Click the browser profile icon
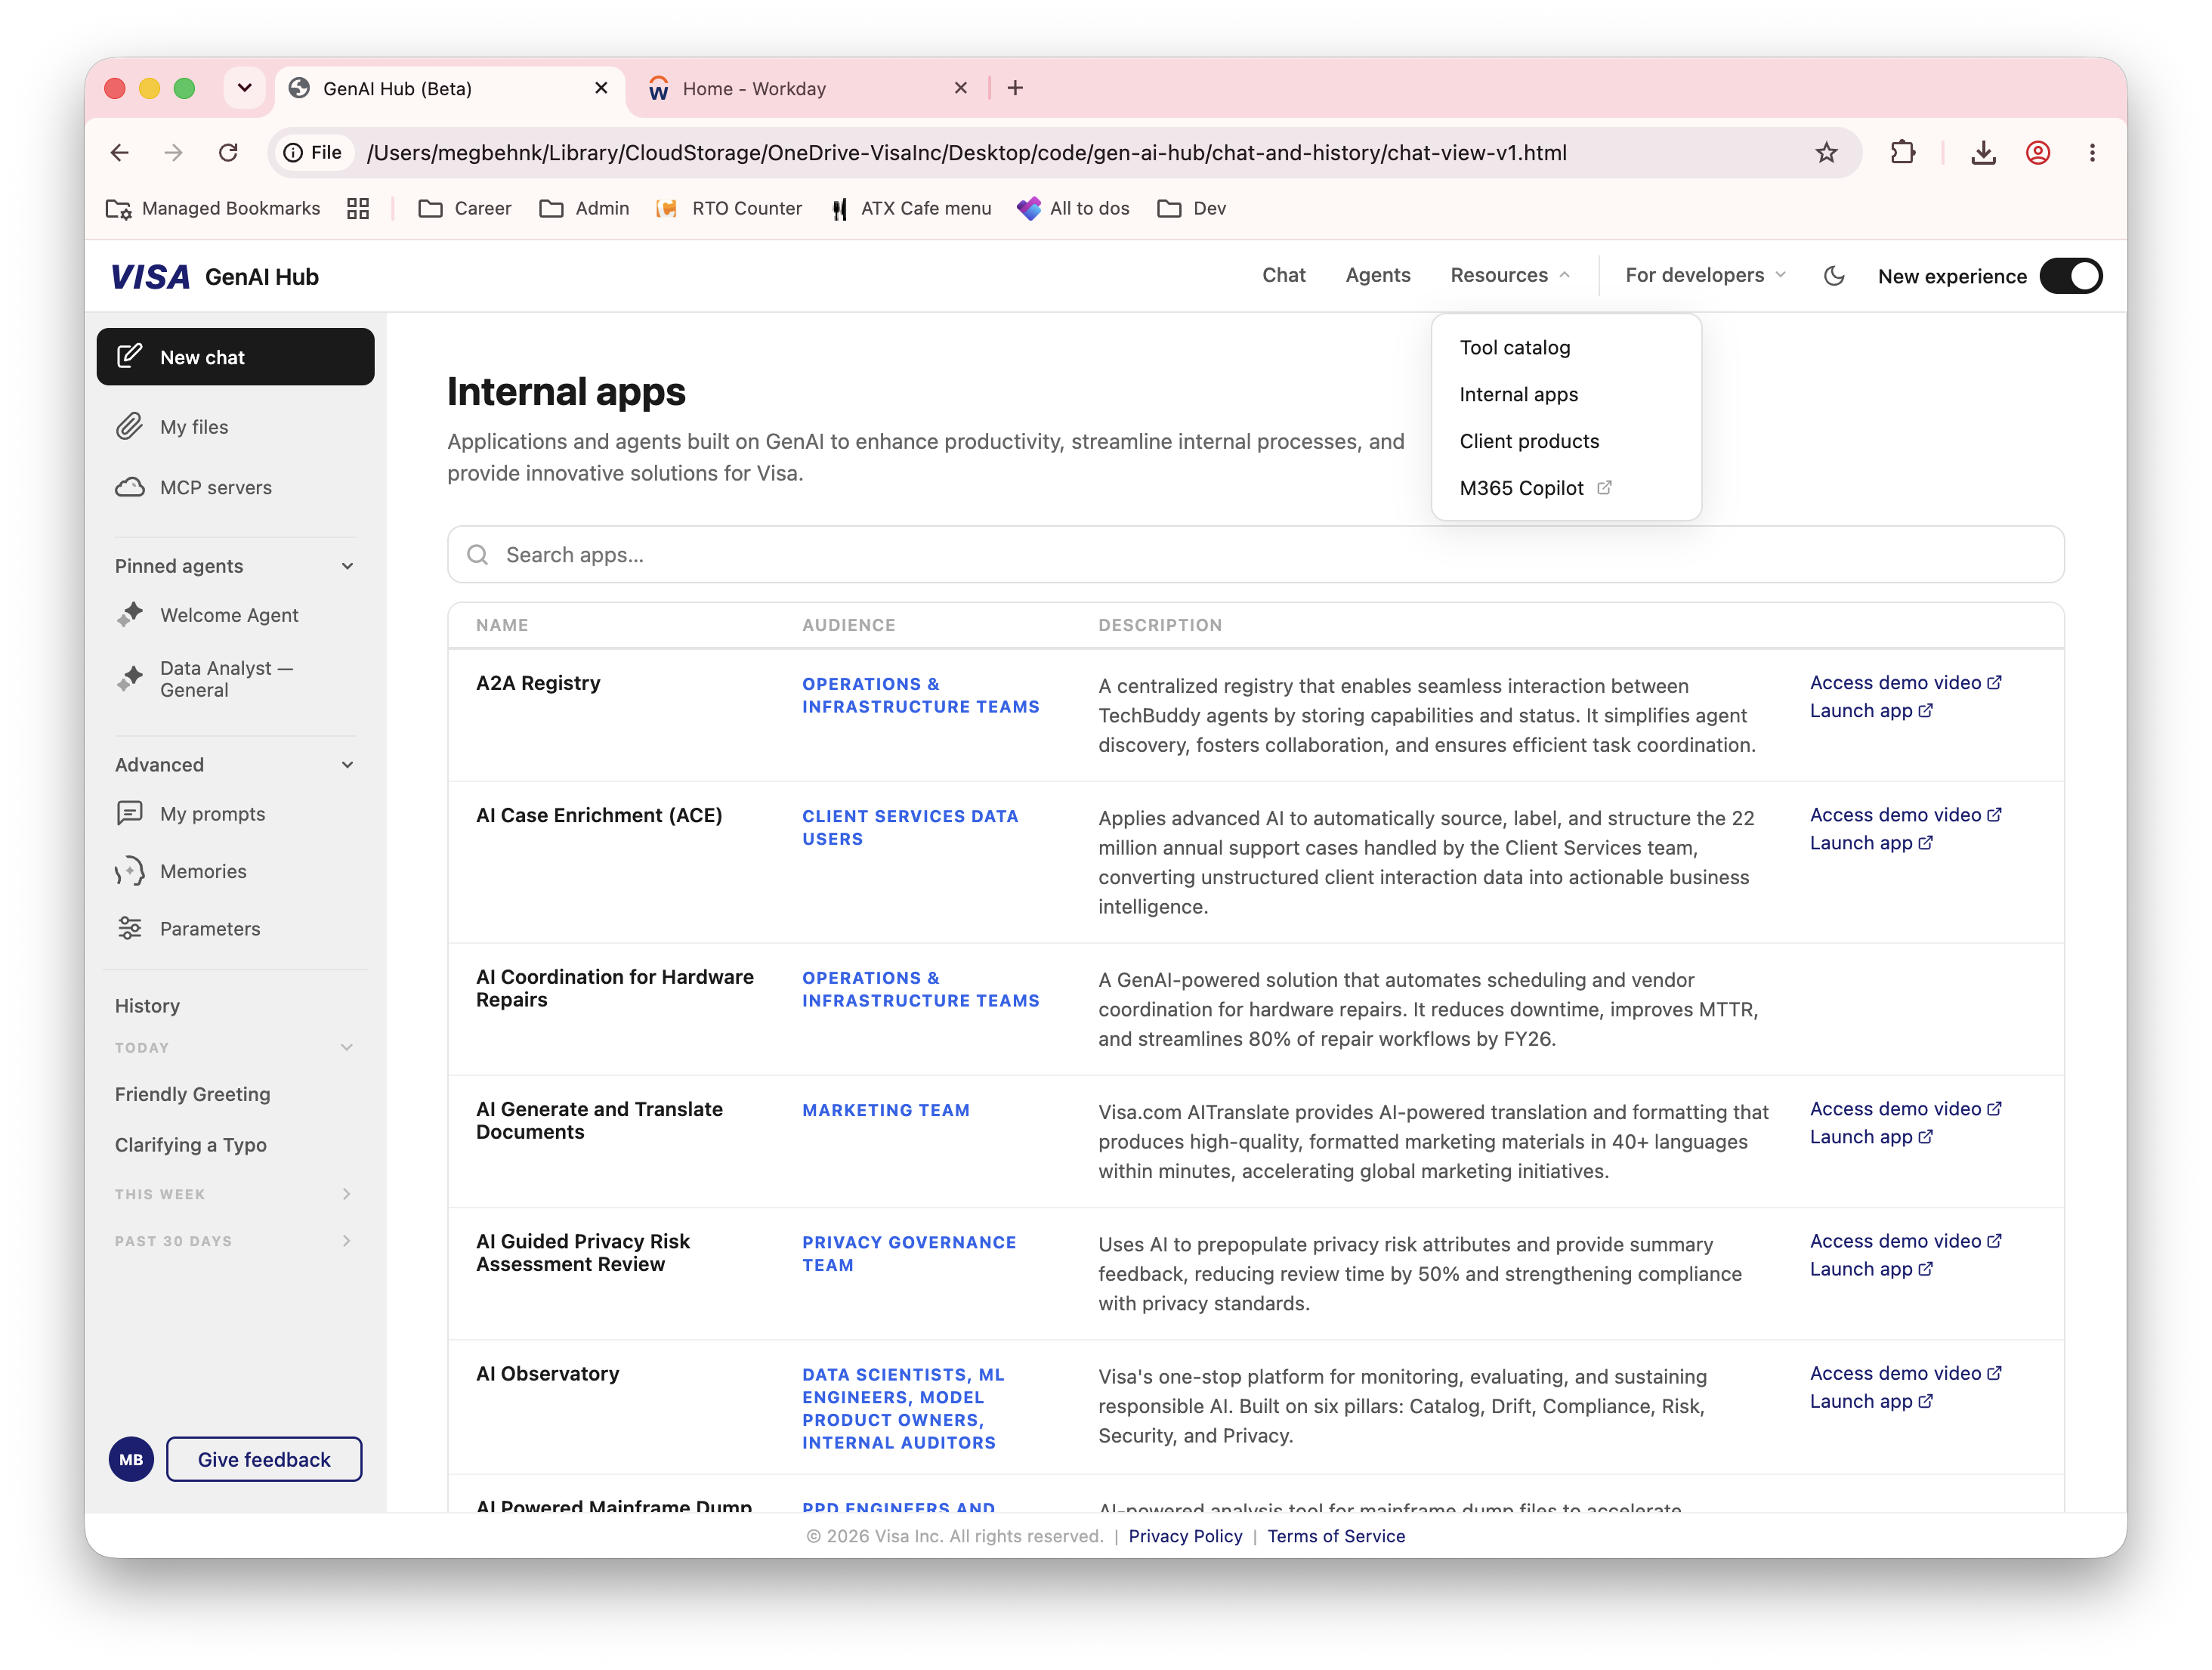This screenshot has width=2212, height=1670. pos(2038,152)
